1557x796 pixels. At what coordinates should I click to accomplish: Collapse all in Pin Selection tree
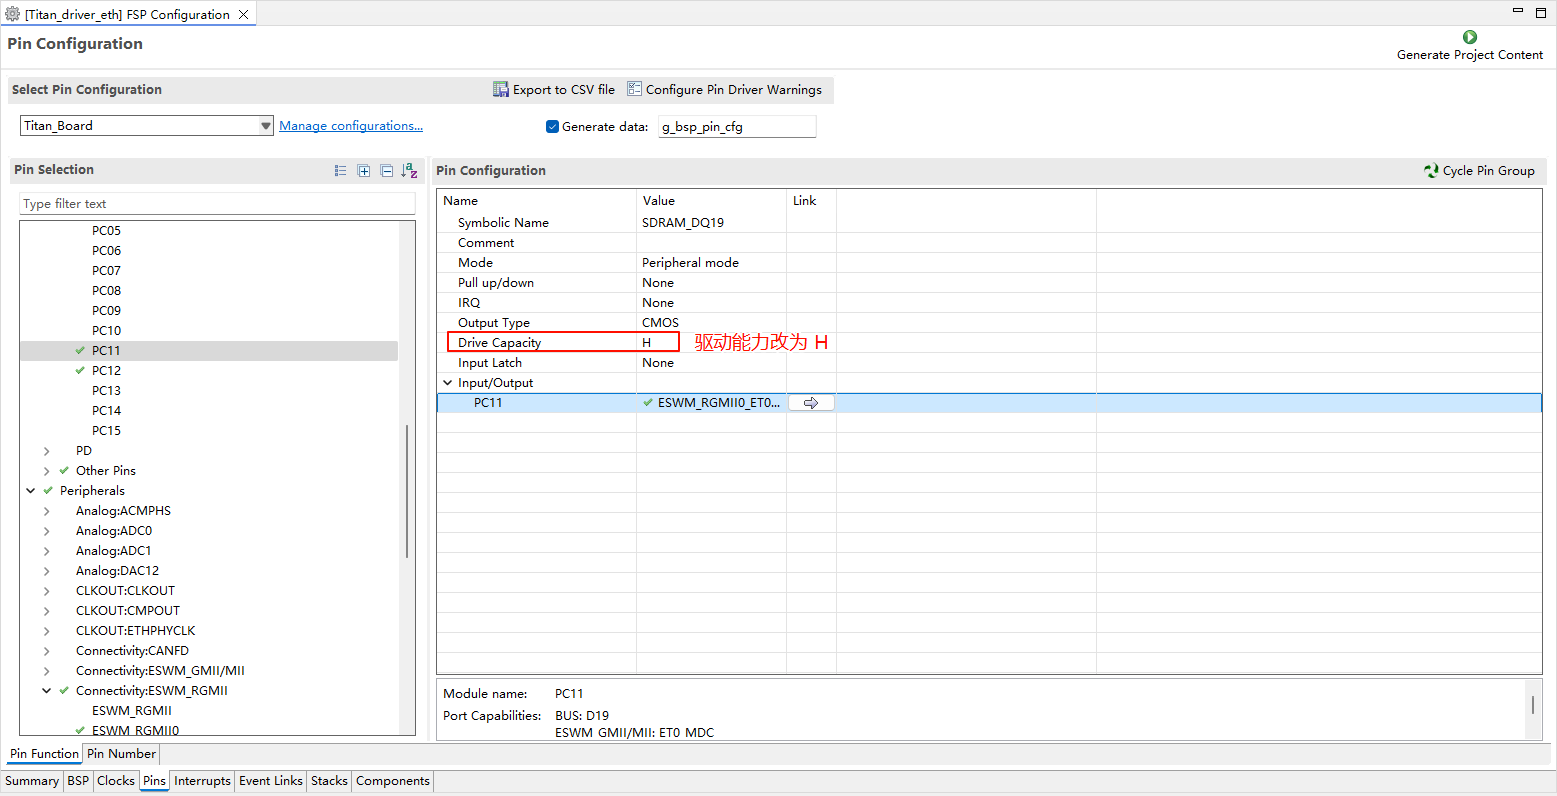pos(387,171)
